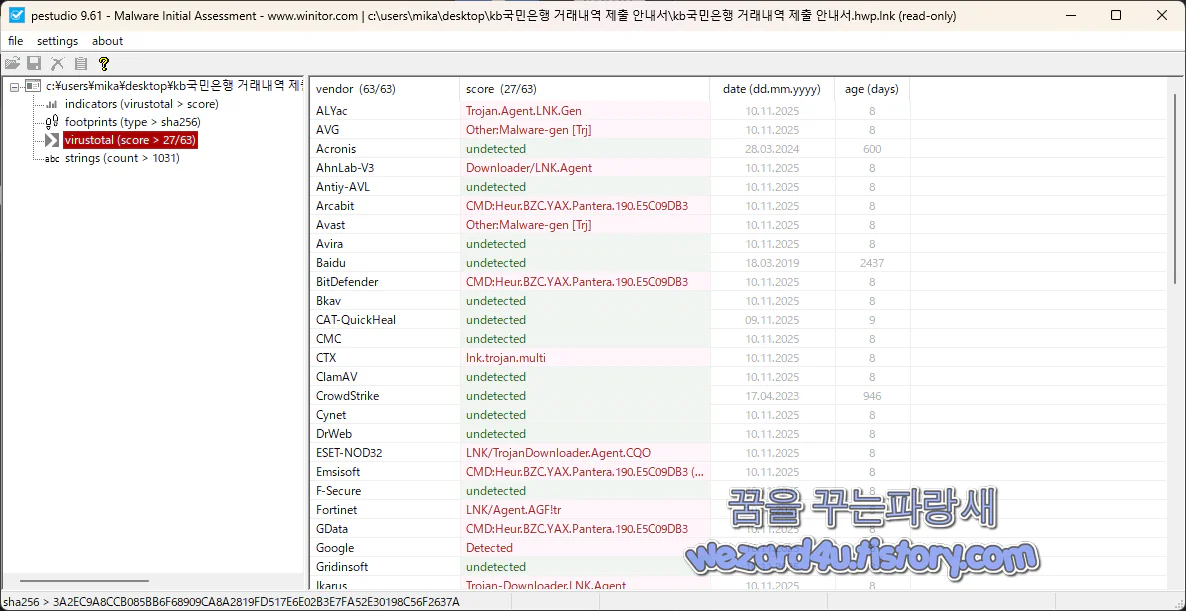Select indicators (virustotal > score) tree item

(x=141, y=104)
